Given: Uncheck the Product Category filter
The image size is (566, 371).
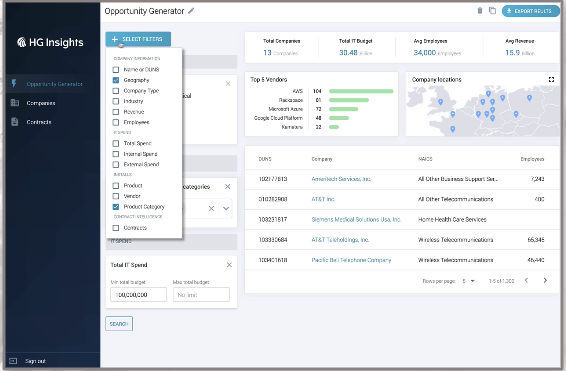Looking at the screenshot, I should coord(116,207).
